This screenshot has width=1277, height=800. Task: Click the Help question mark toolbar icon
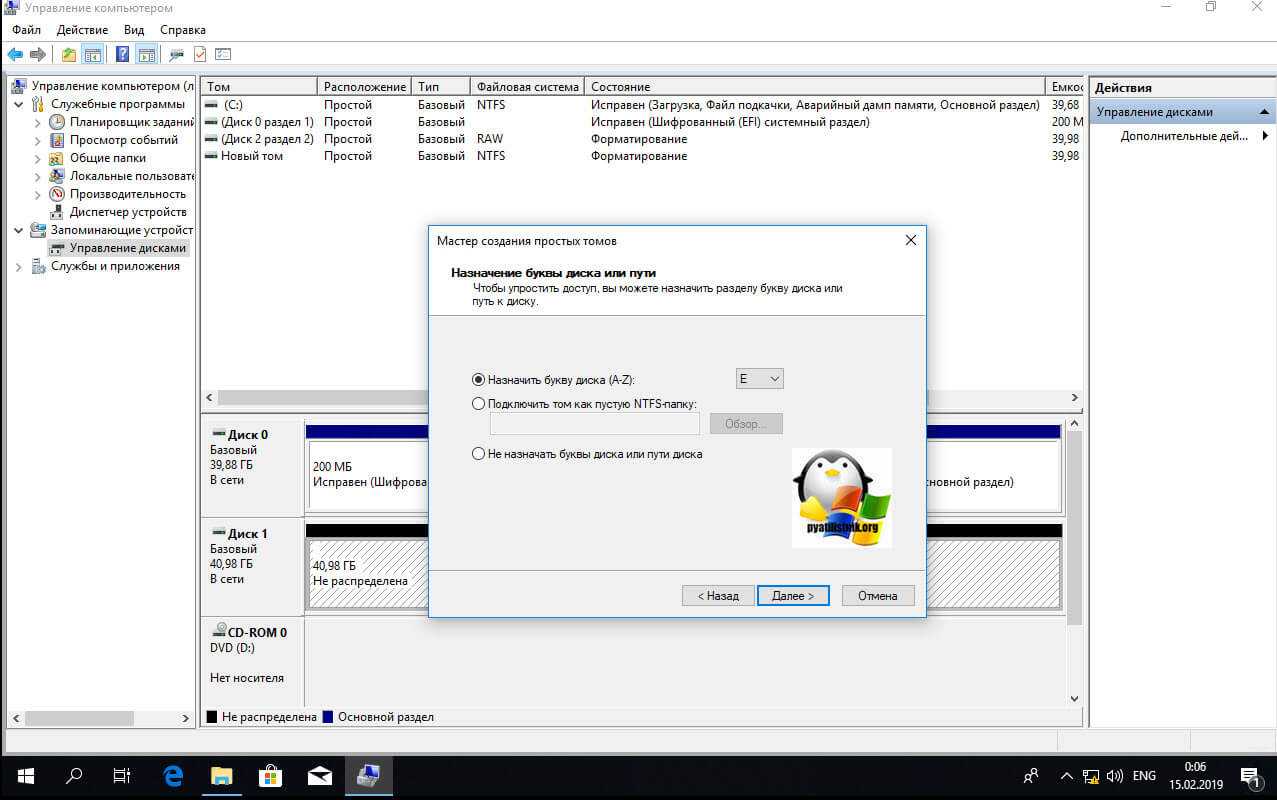pos(122,54)
